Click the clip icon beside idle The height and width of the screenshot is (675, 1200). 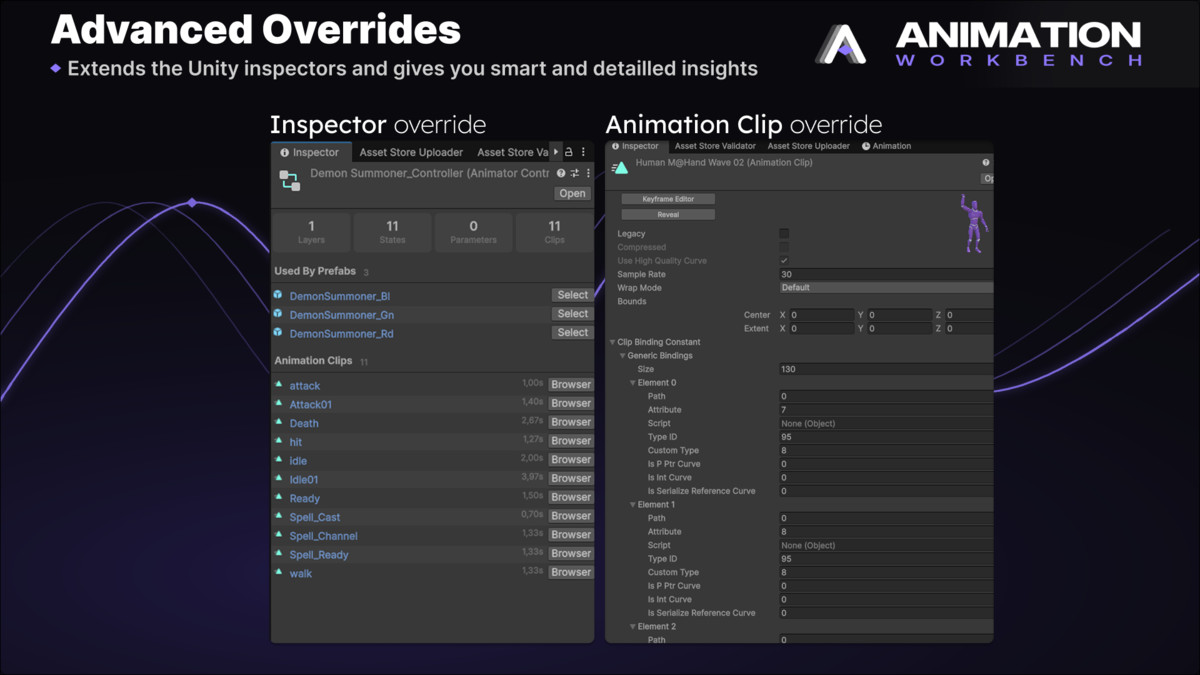279,460
